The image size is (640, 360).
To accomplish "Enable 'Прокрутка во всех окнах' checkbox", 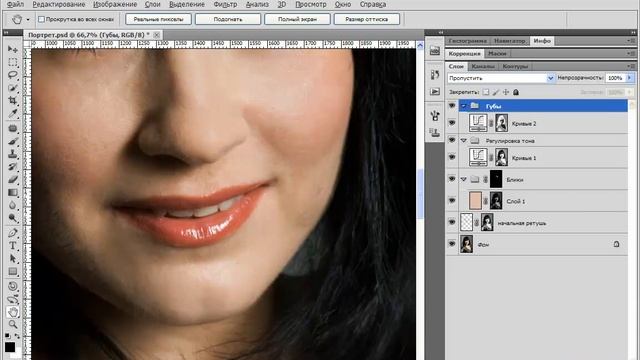I will 41,19.
